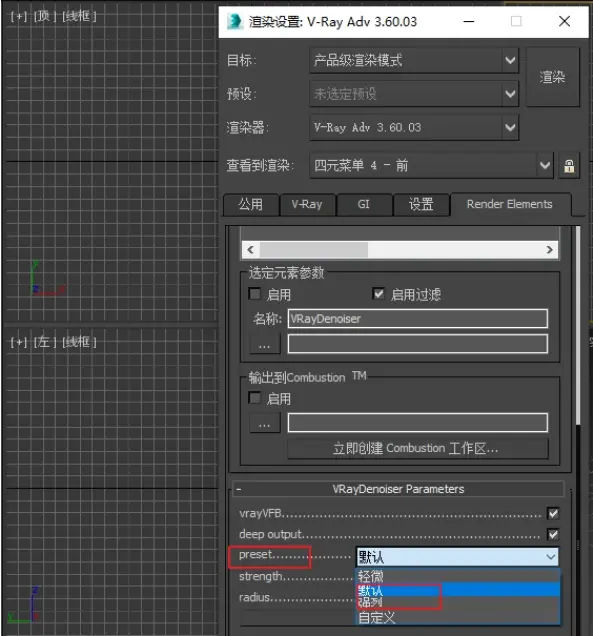Click the horizontal scrollbar thumb in elements list
Screen dimensions: 593x636
coord(314,250)
